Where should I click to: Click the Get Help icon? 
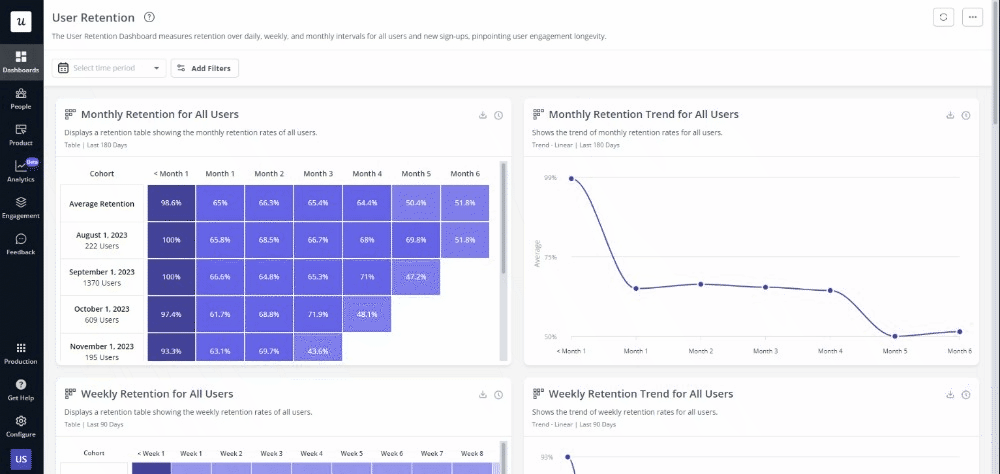(x=20, y=389)
